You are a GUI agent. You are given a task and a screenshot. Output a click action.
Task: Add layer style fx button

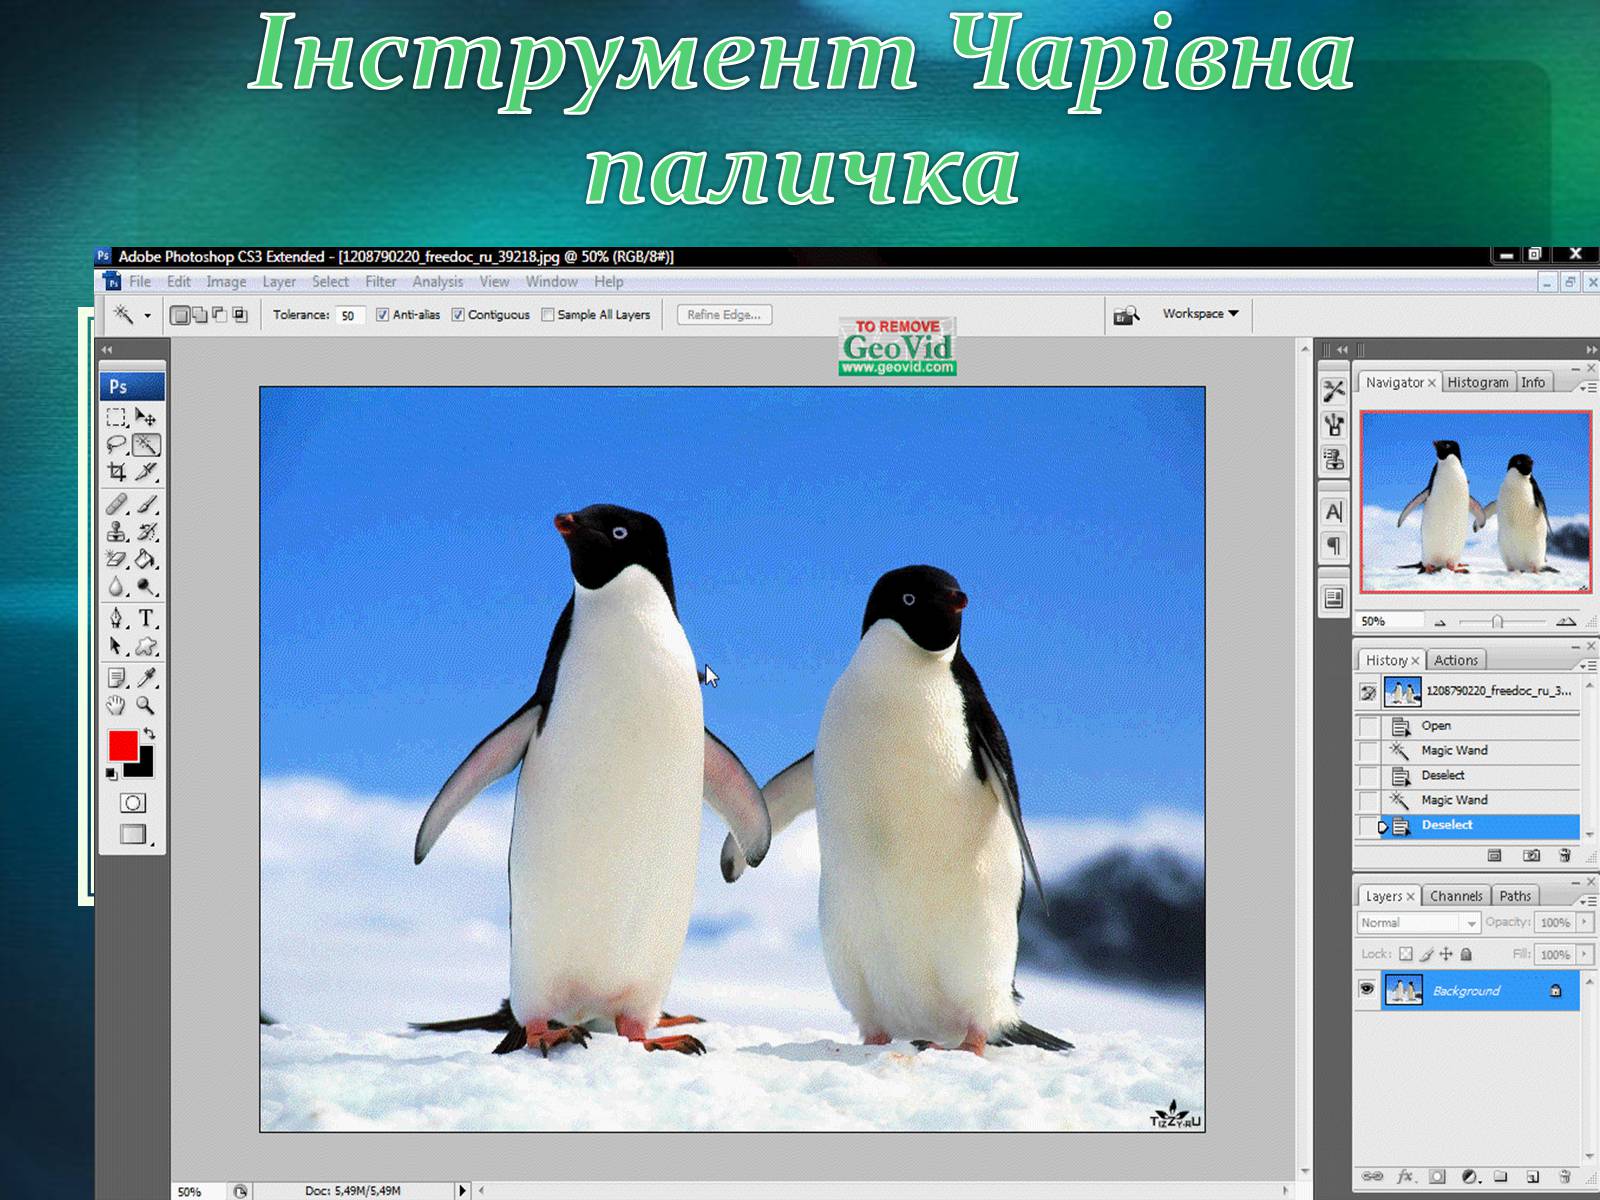point(1405,1177)
